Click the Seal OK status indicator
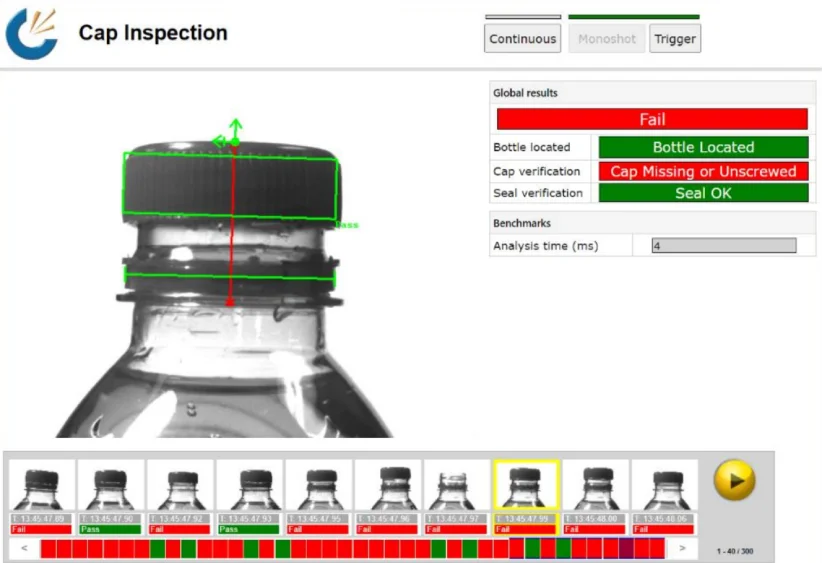 click(703, 193)
